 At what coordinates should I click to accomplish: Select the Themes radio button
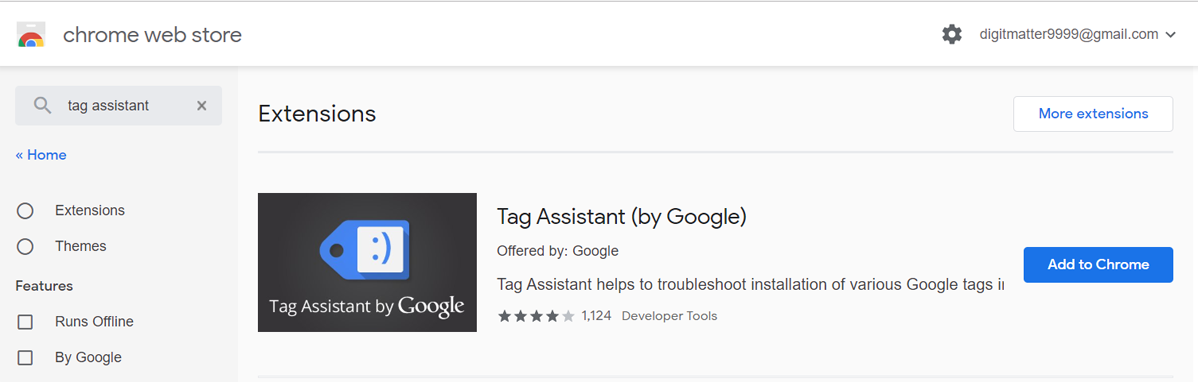coord(25,246)
